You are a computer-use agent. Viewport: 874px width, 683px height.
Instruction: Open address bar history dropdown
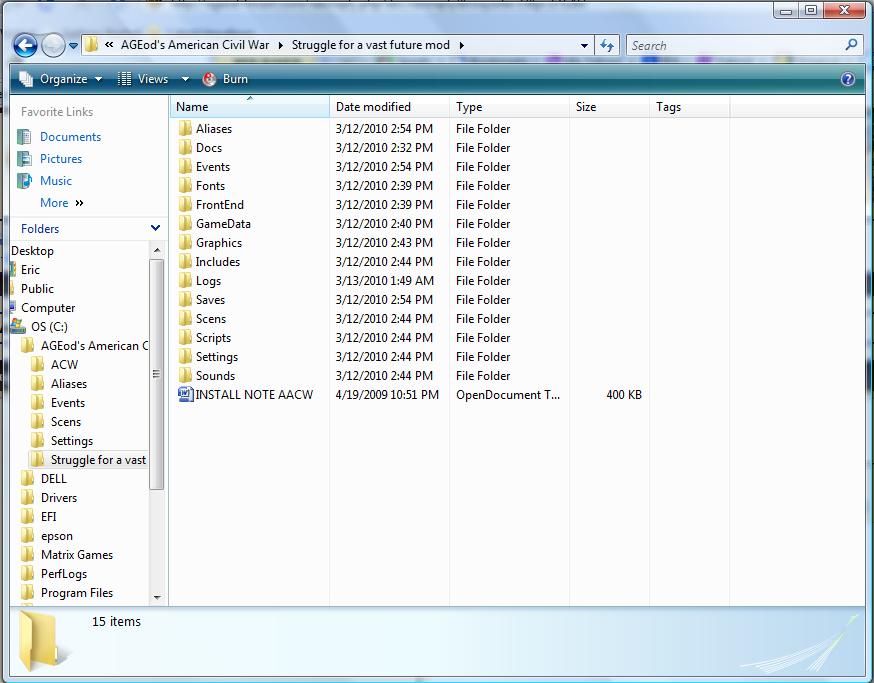point(584,45)
